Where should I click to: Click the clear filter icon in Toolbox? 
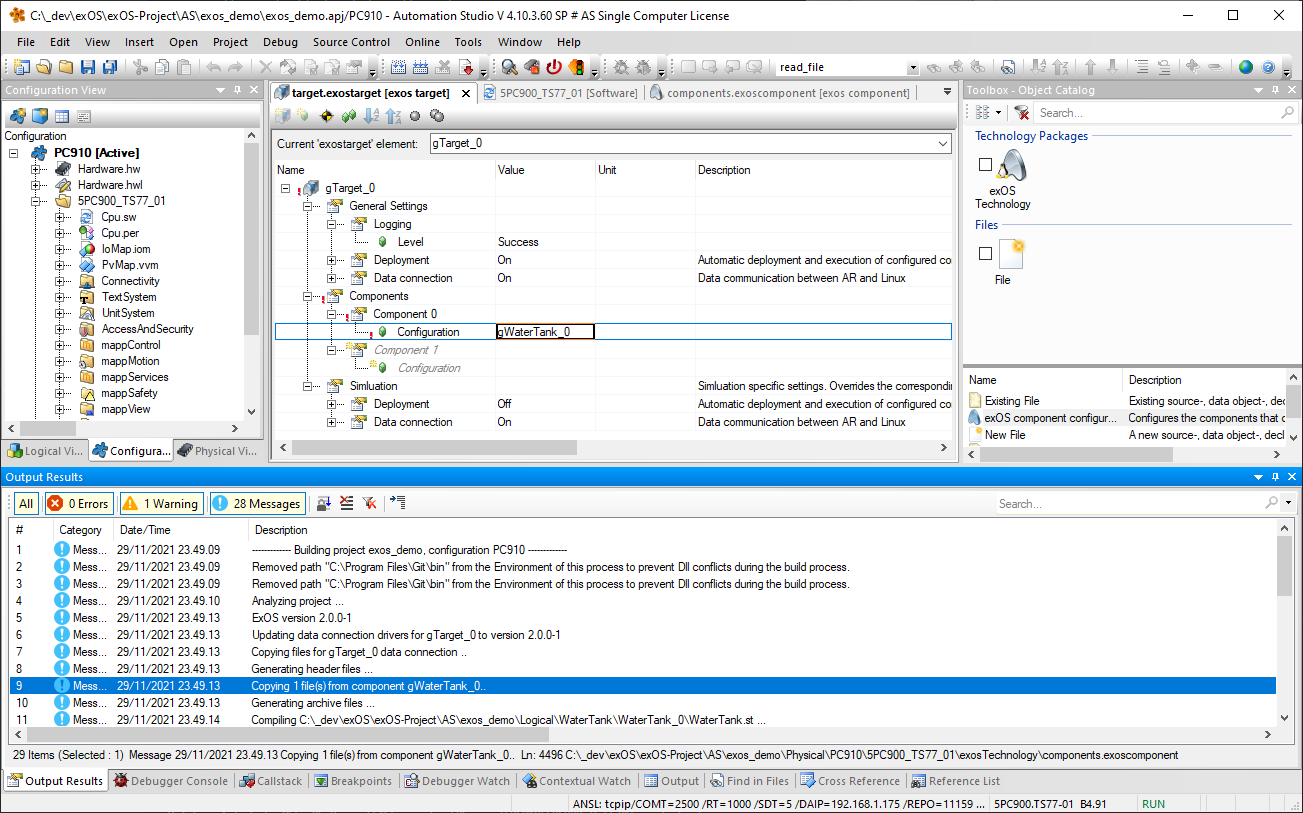click(1022, 113)
